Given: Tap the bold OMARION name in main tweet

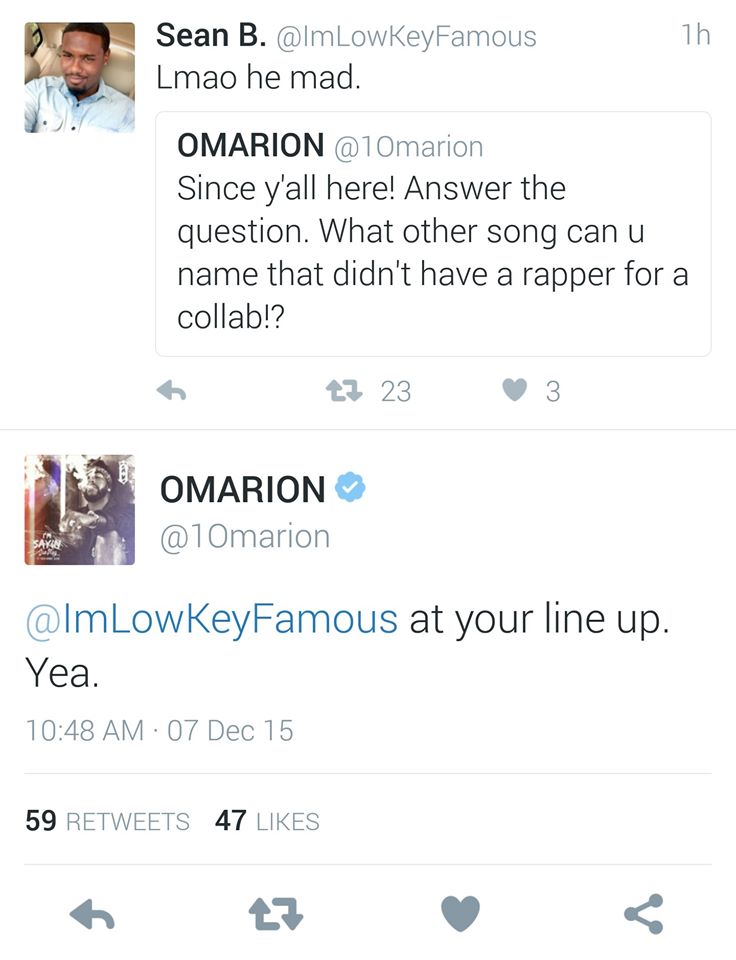Looking at the screenshot, I should 242,489.
